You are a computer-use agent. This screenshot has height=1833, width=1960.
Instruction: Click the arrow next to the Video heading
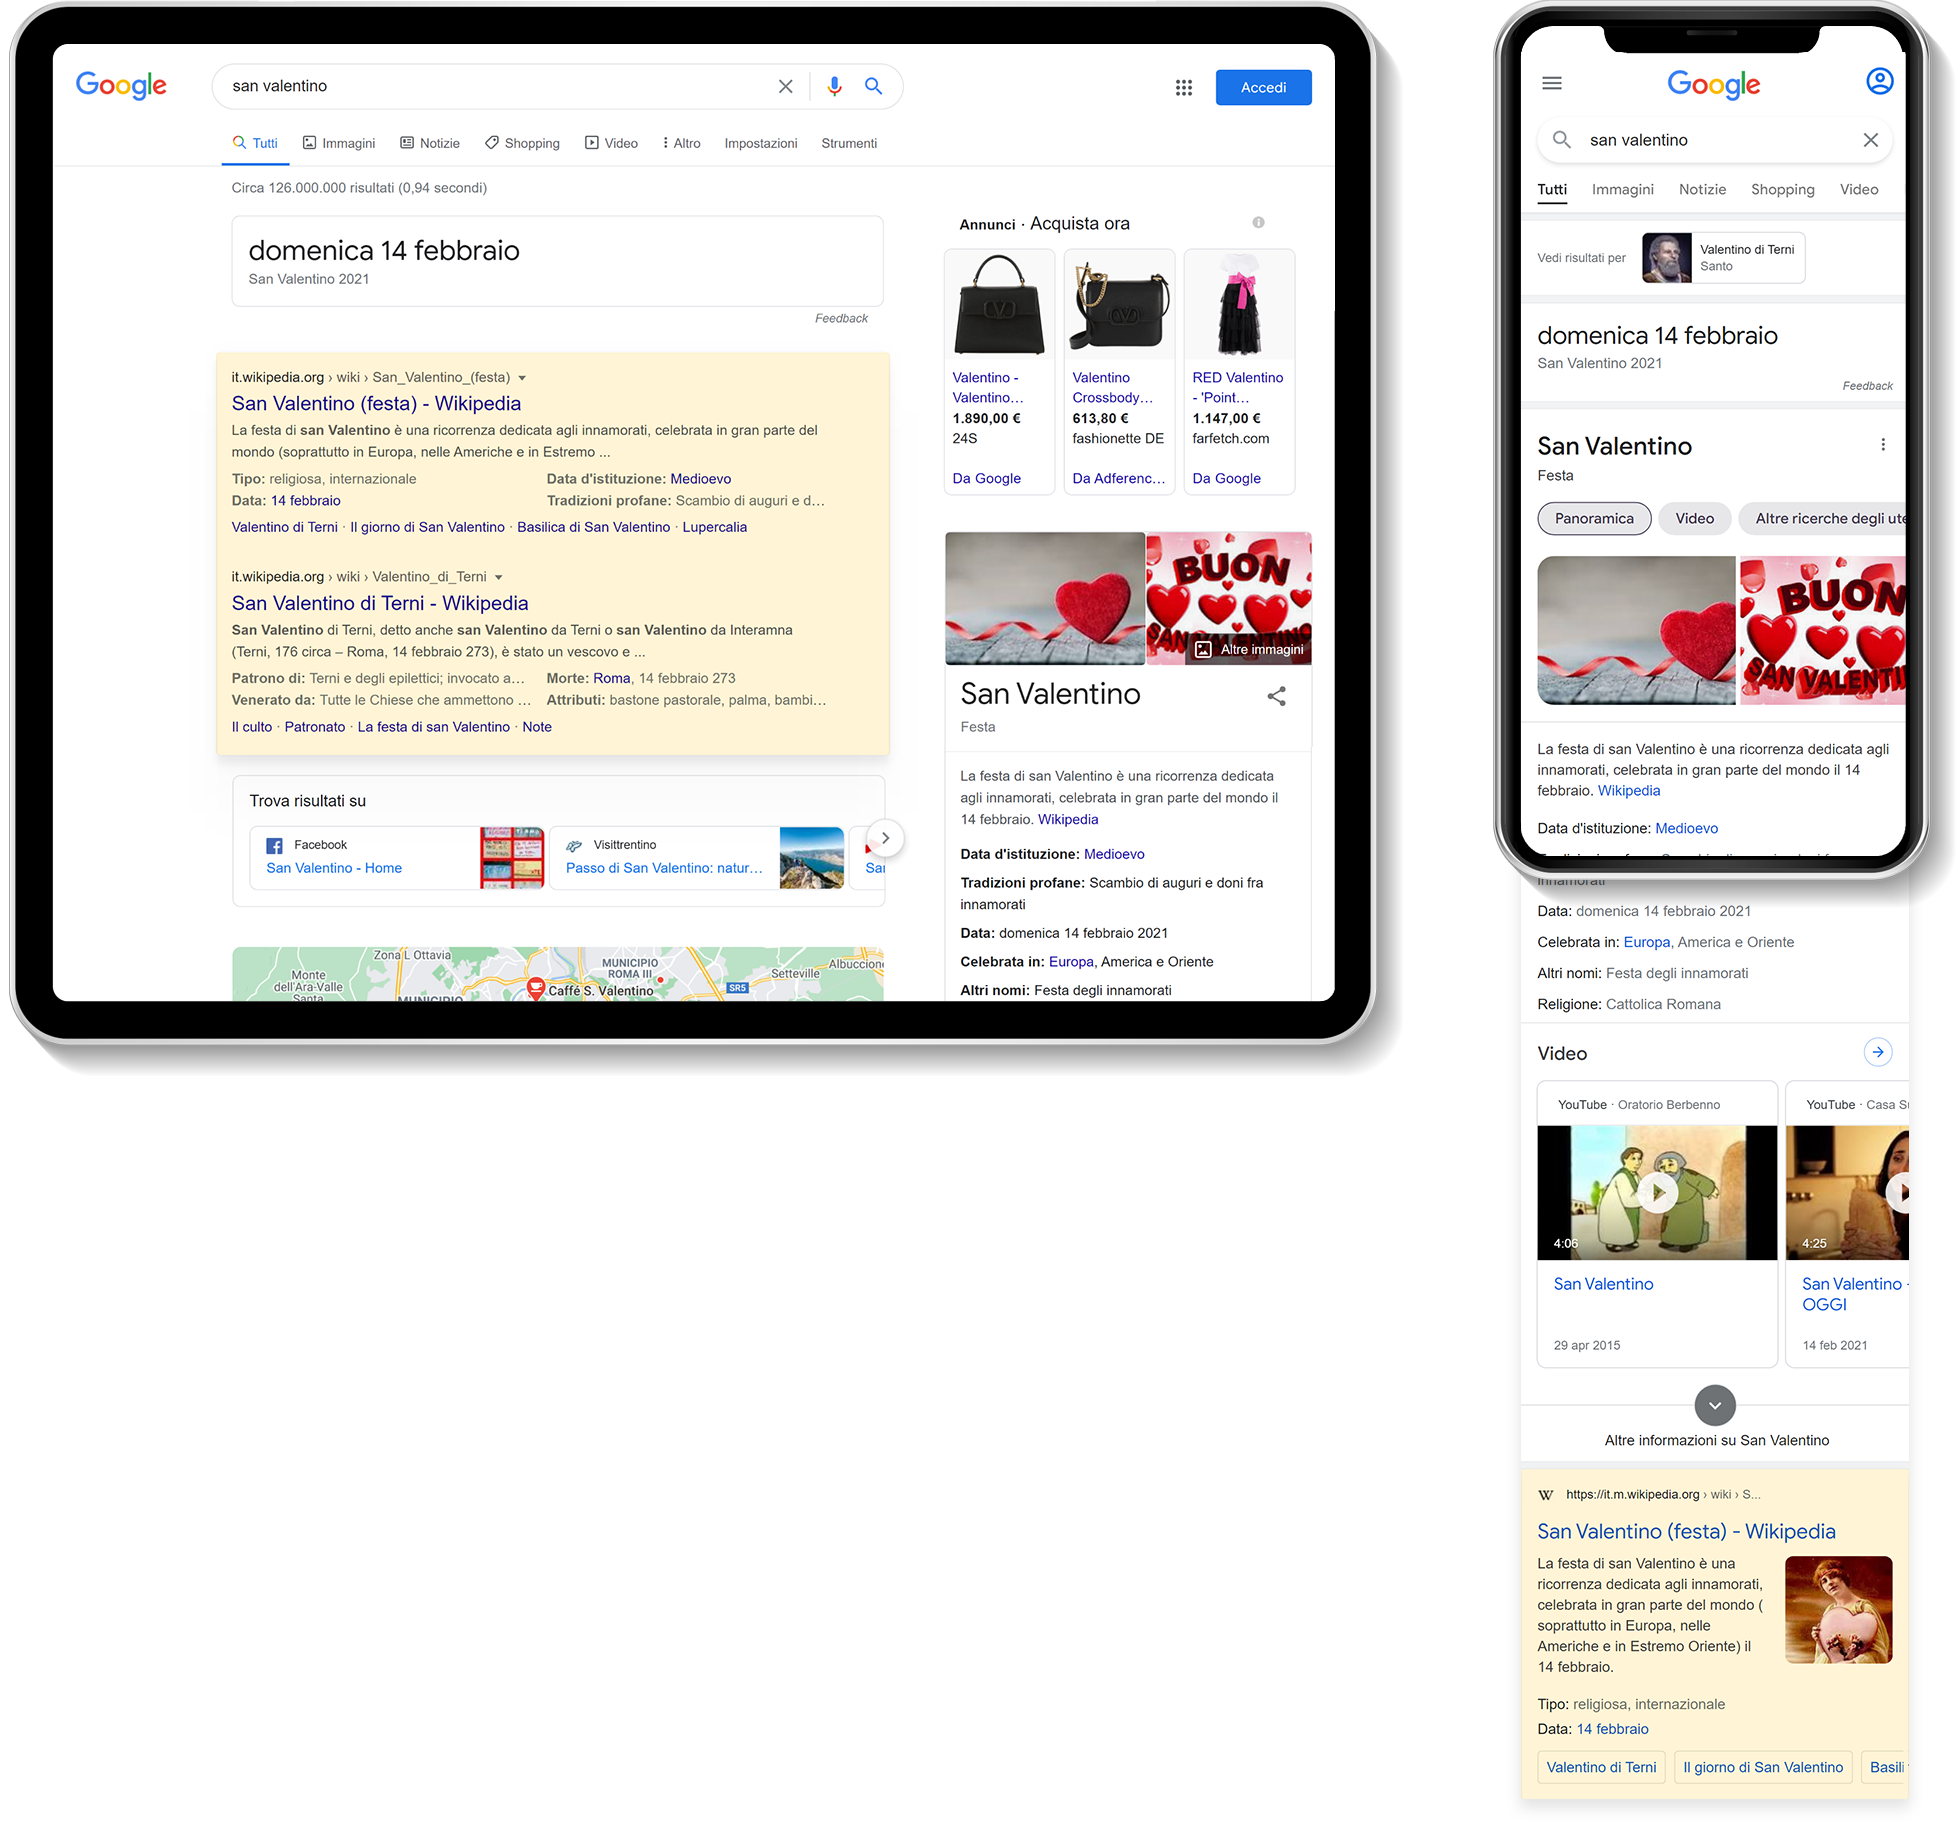[x=1878, y=1052]
